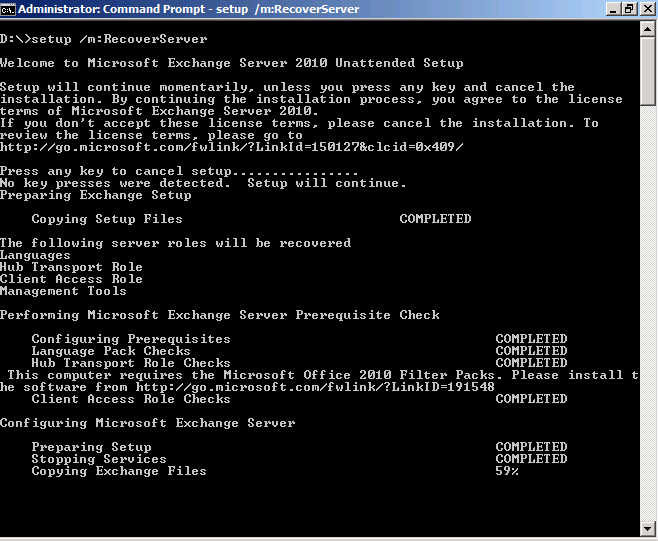The height and width of the screenshot is (541, 658).
Task: Click 'Stopping Services' text
Action: click(99, 459)
